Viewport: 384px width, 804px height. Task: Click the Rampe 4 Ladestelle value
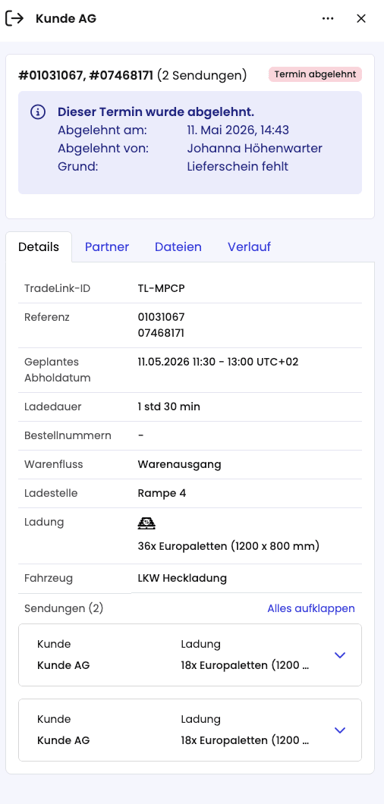[x=161, y=493]
